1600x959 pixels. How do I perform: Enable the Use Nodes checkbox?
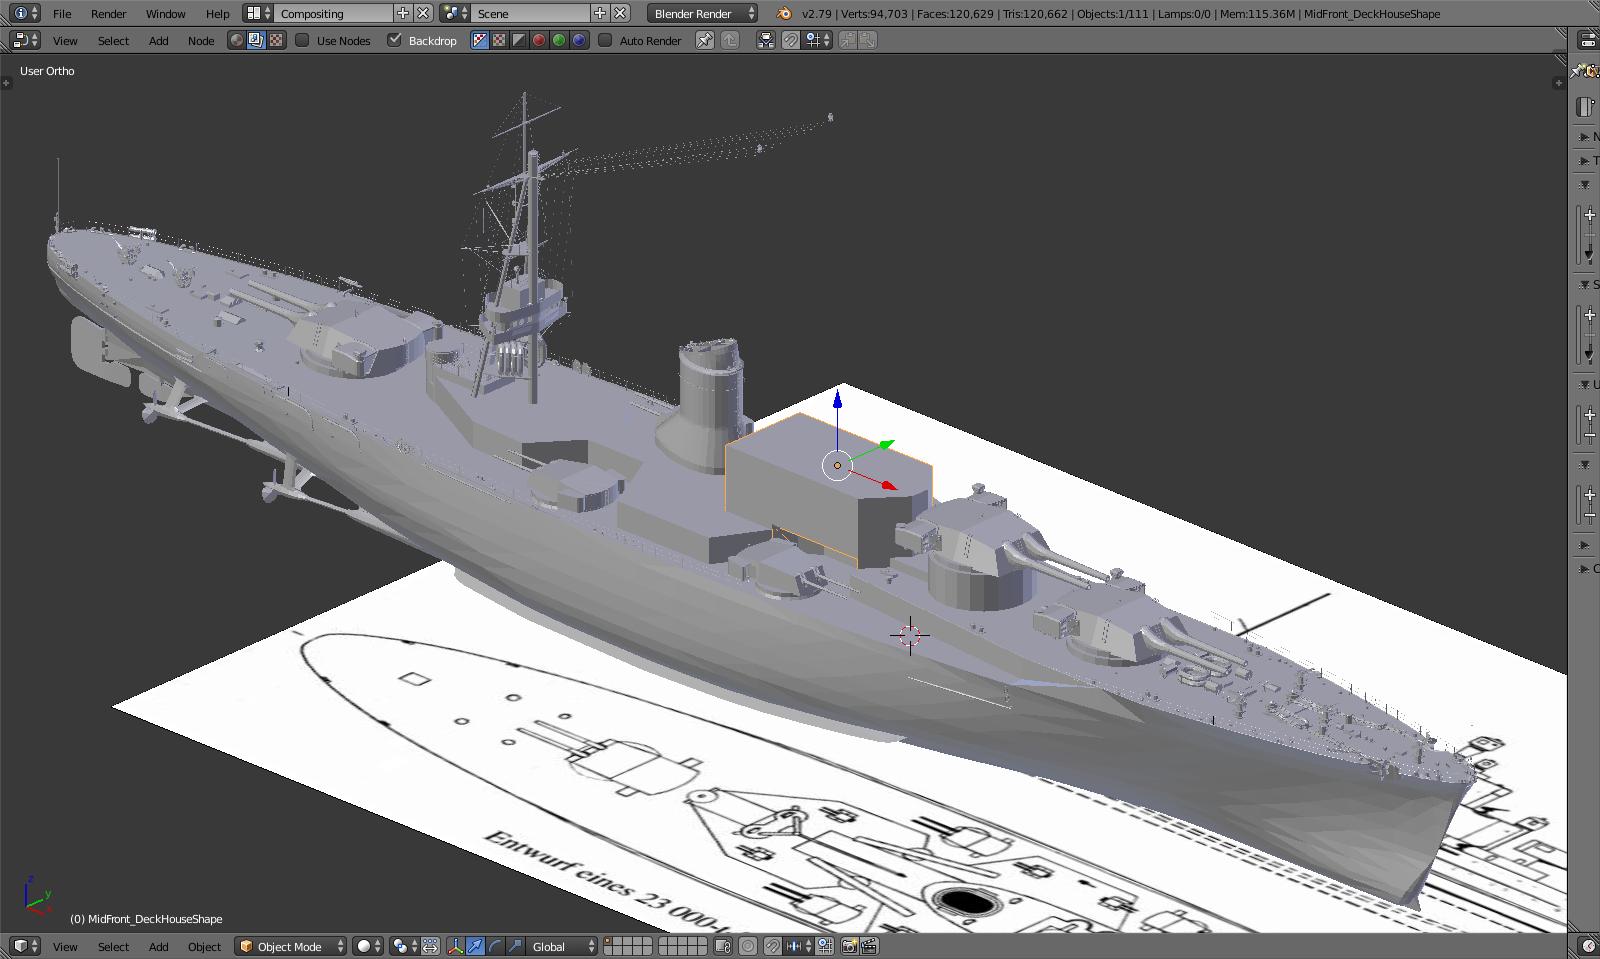pos(303,41)
